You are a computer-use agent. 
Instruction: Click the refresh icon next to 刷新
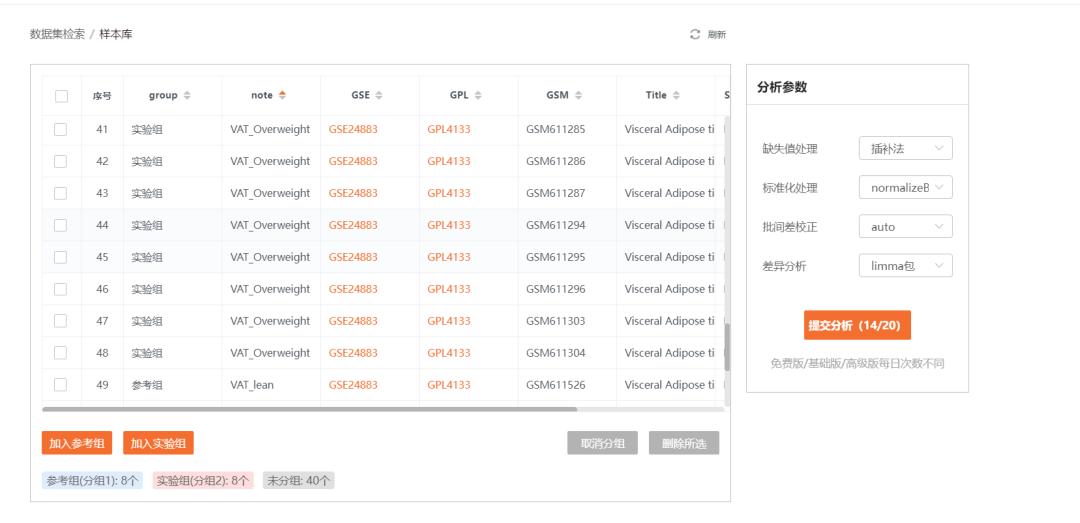[695, 34]
